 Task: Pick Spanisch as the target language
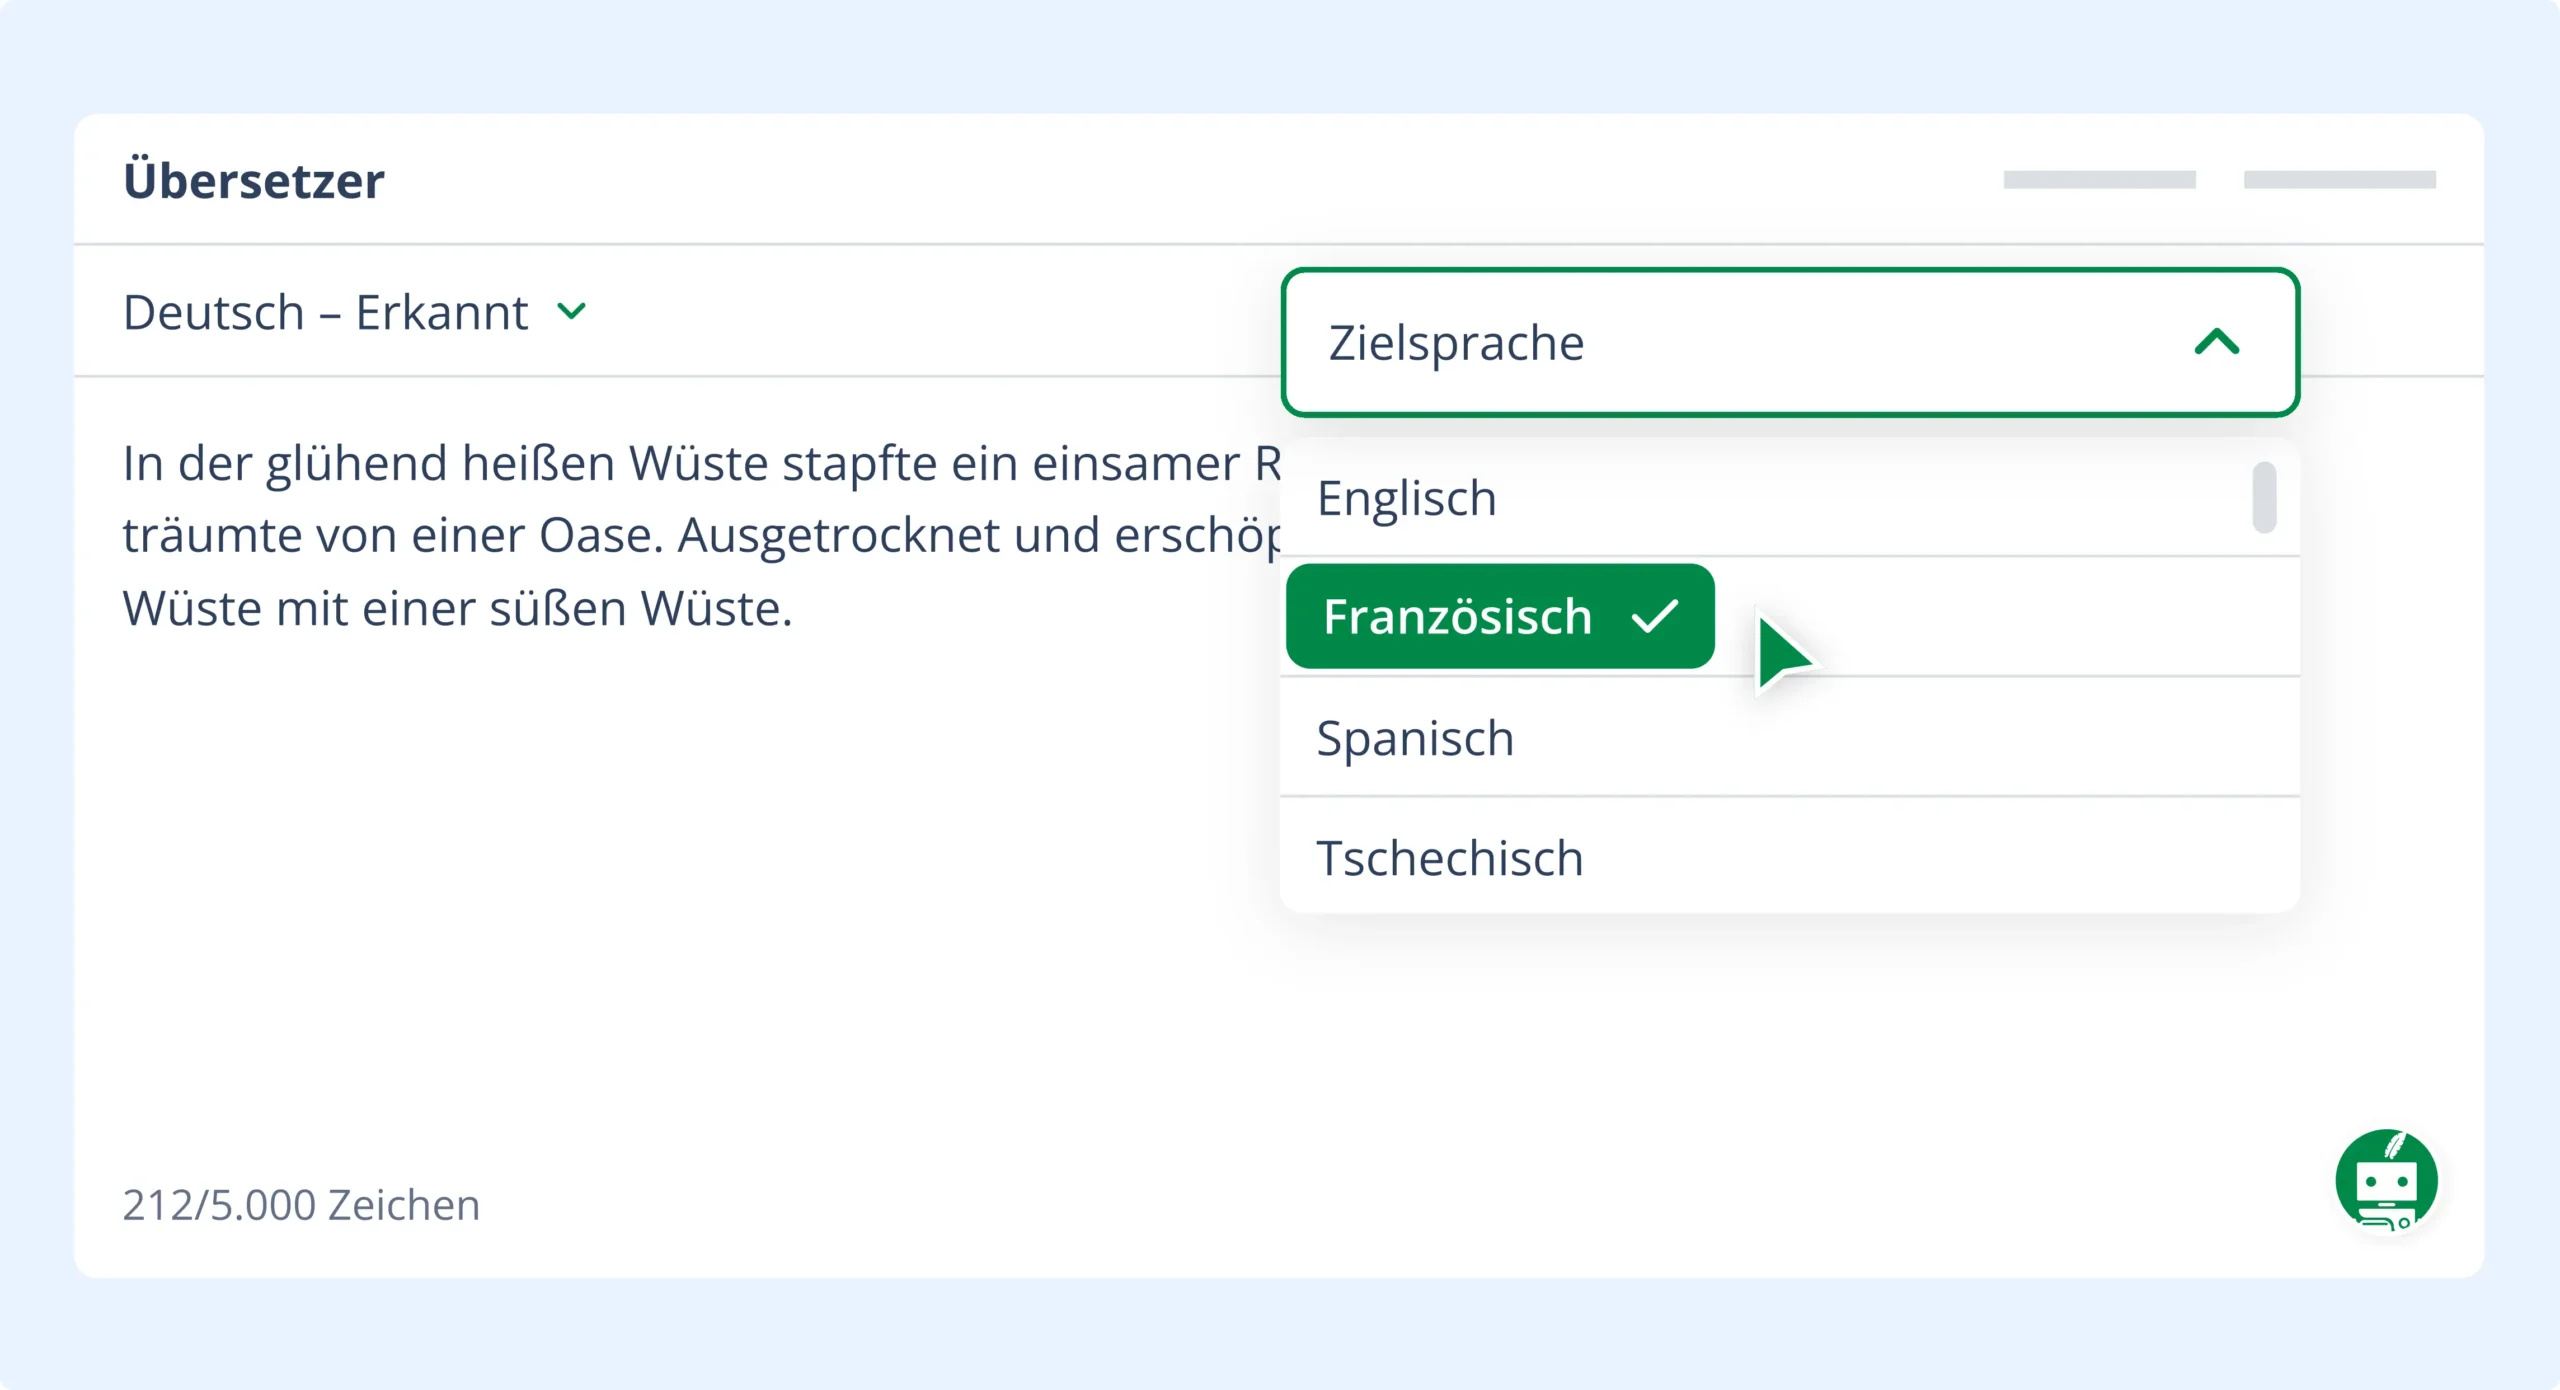tap(1414, 738)
